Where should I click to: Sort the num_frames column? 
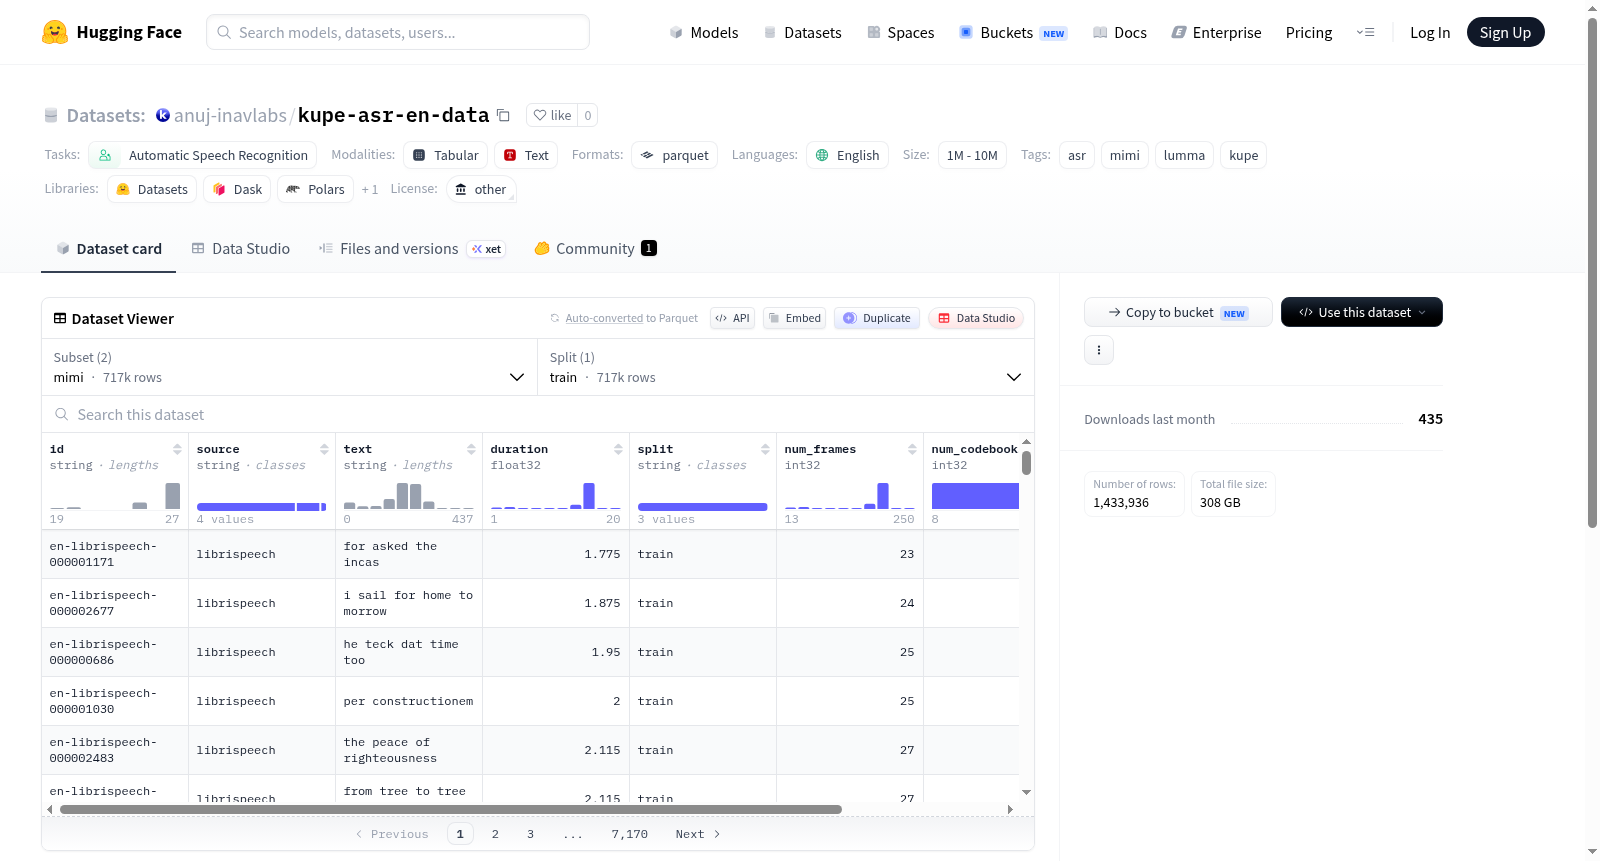(x=912, y=449)
